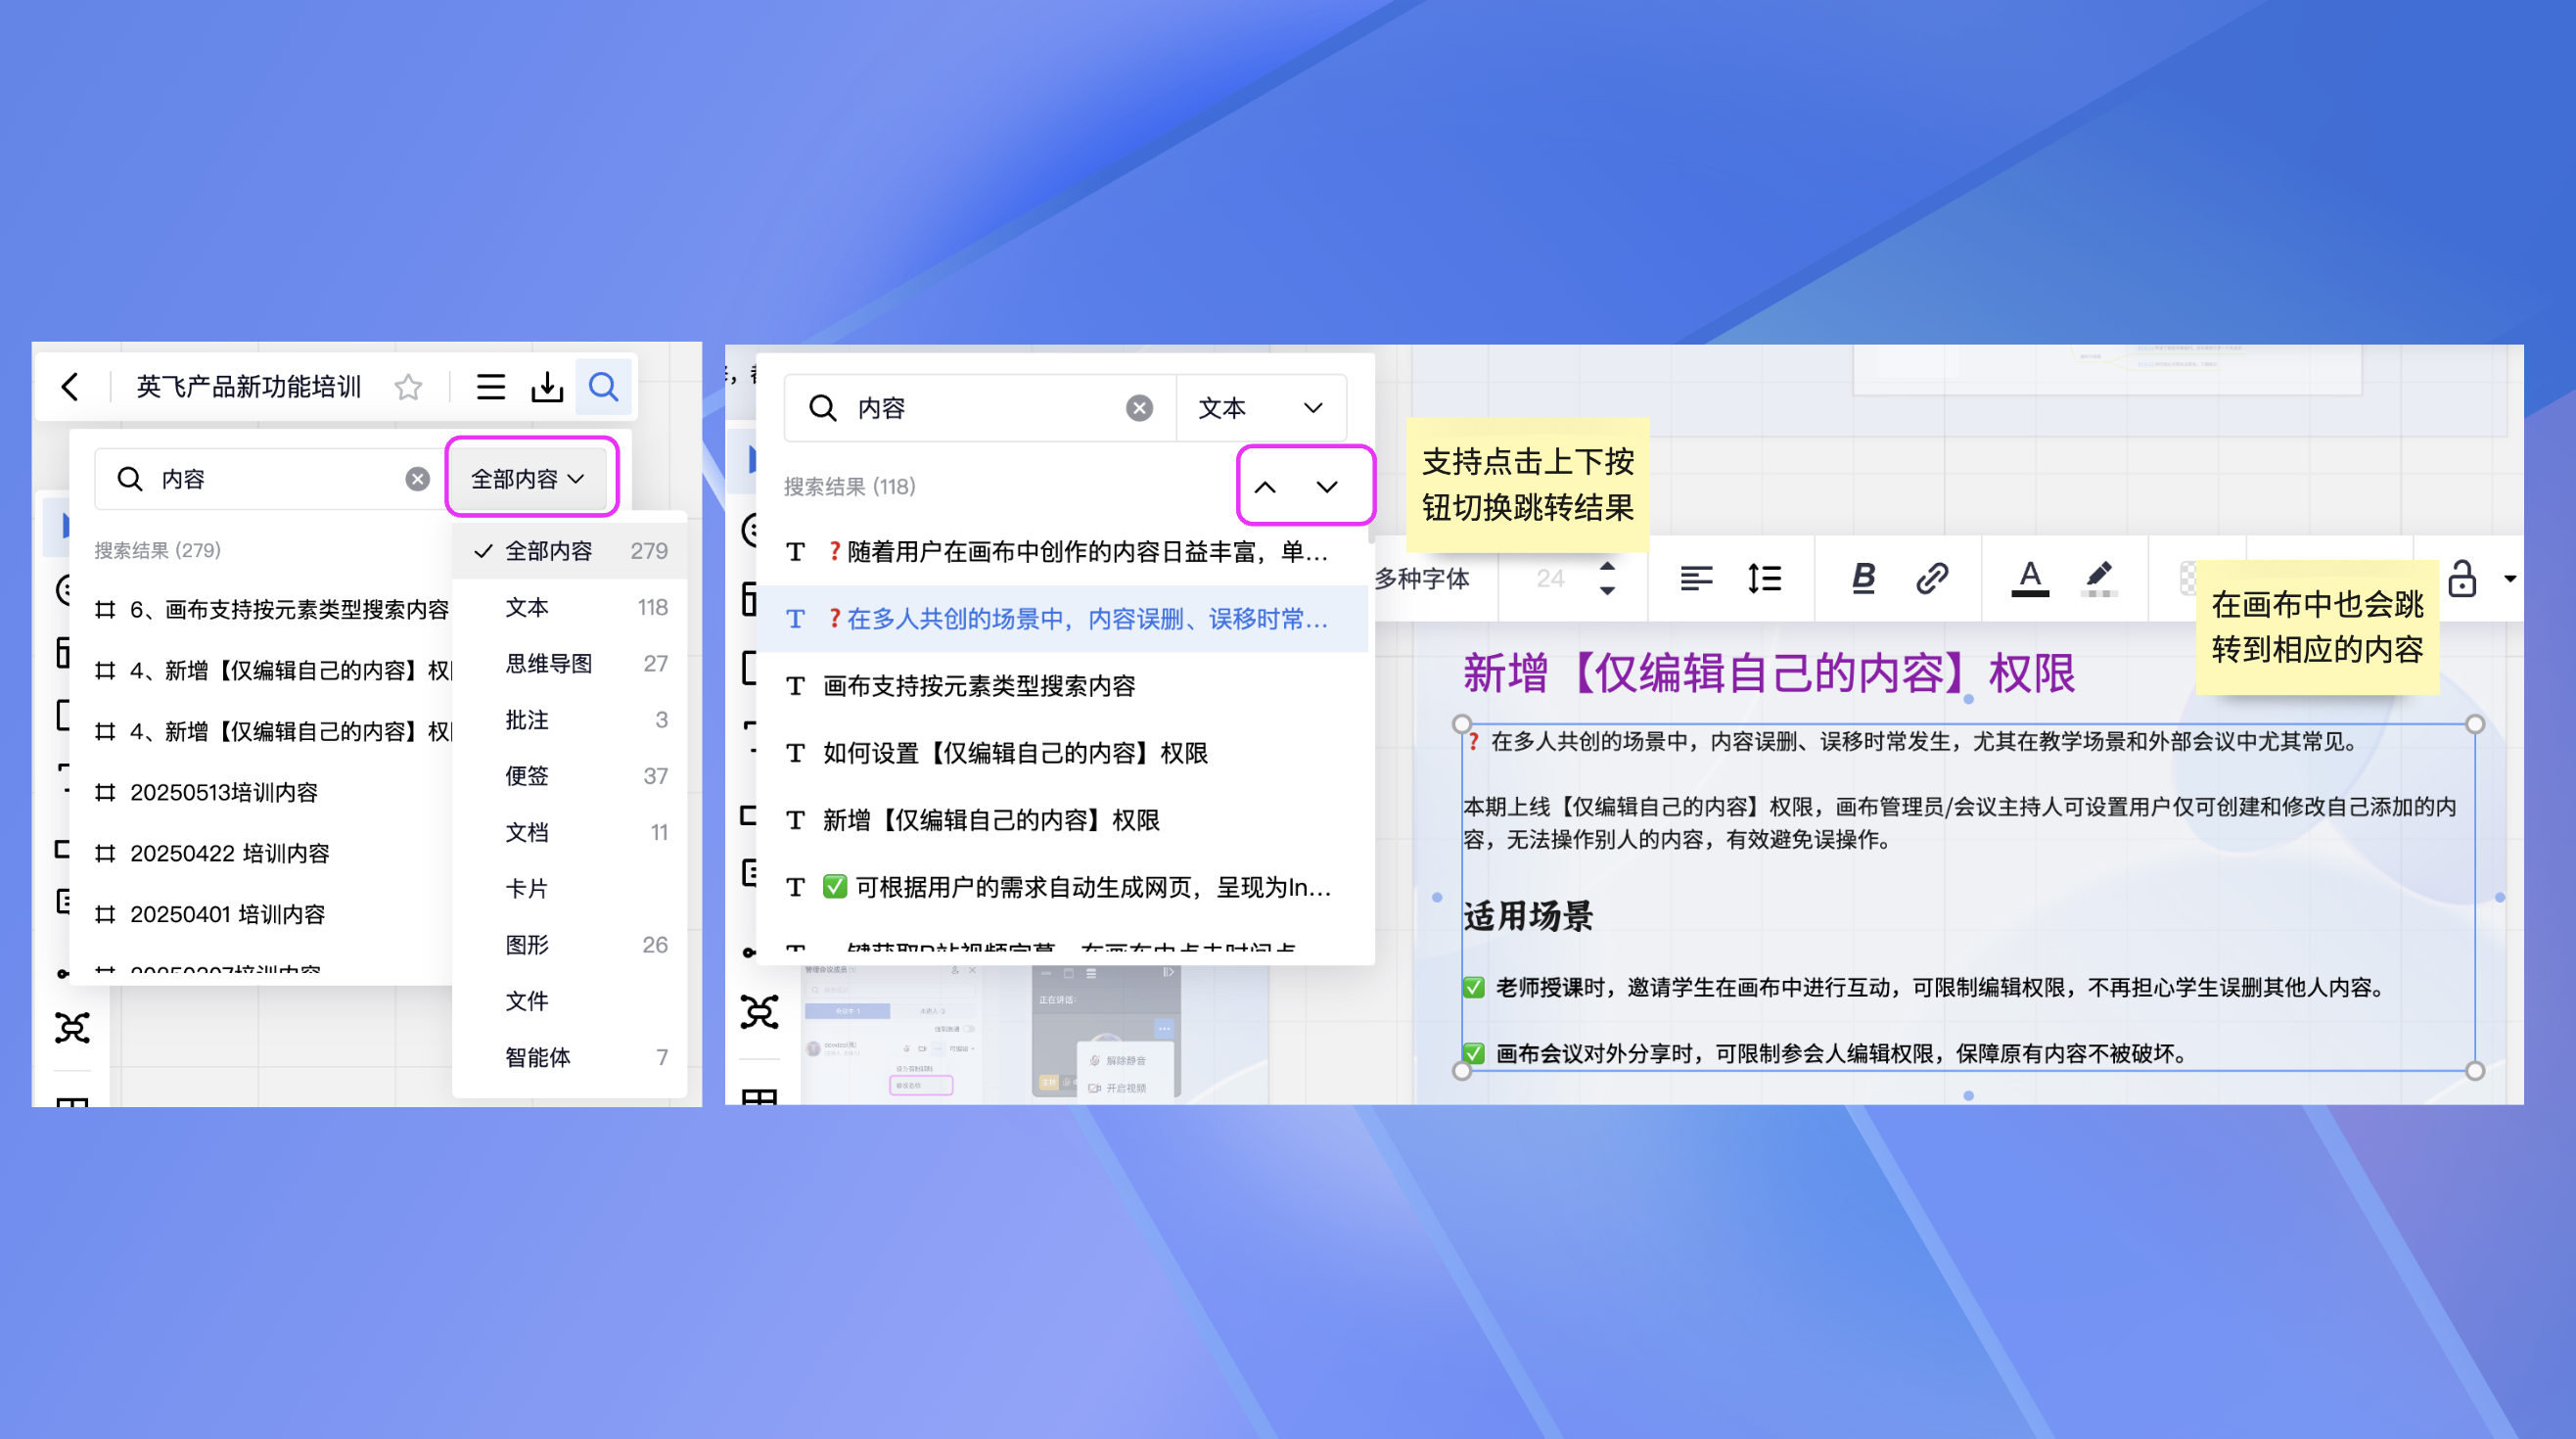2576x1439 pixels.
Task: Choose 图形 filter option
Action: point(570,945)
